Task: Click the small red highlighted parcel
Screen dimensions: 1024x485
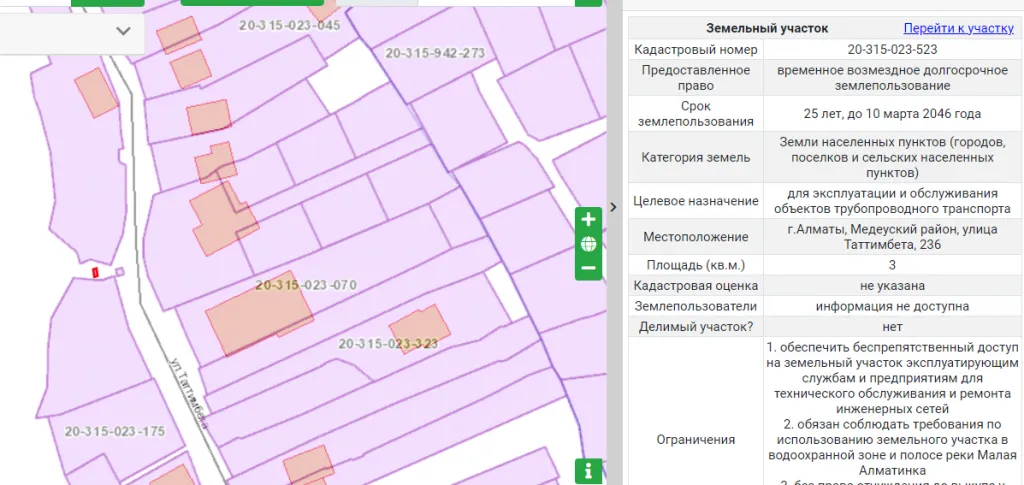Action: tap(95, 272)
